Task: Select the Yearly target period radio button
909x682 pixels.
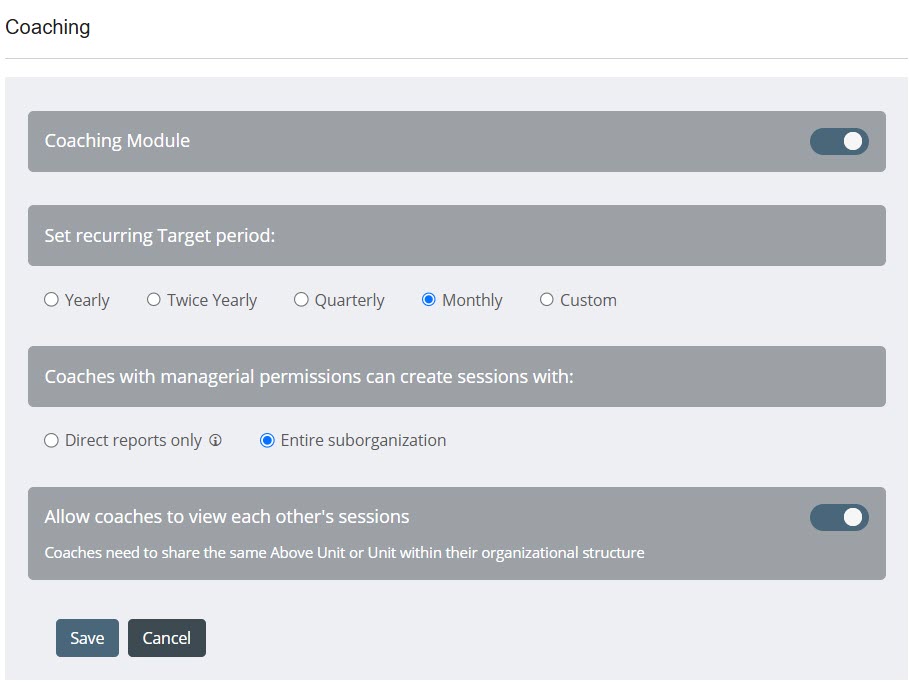Action: (52, 300)
